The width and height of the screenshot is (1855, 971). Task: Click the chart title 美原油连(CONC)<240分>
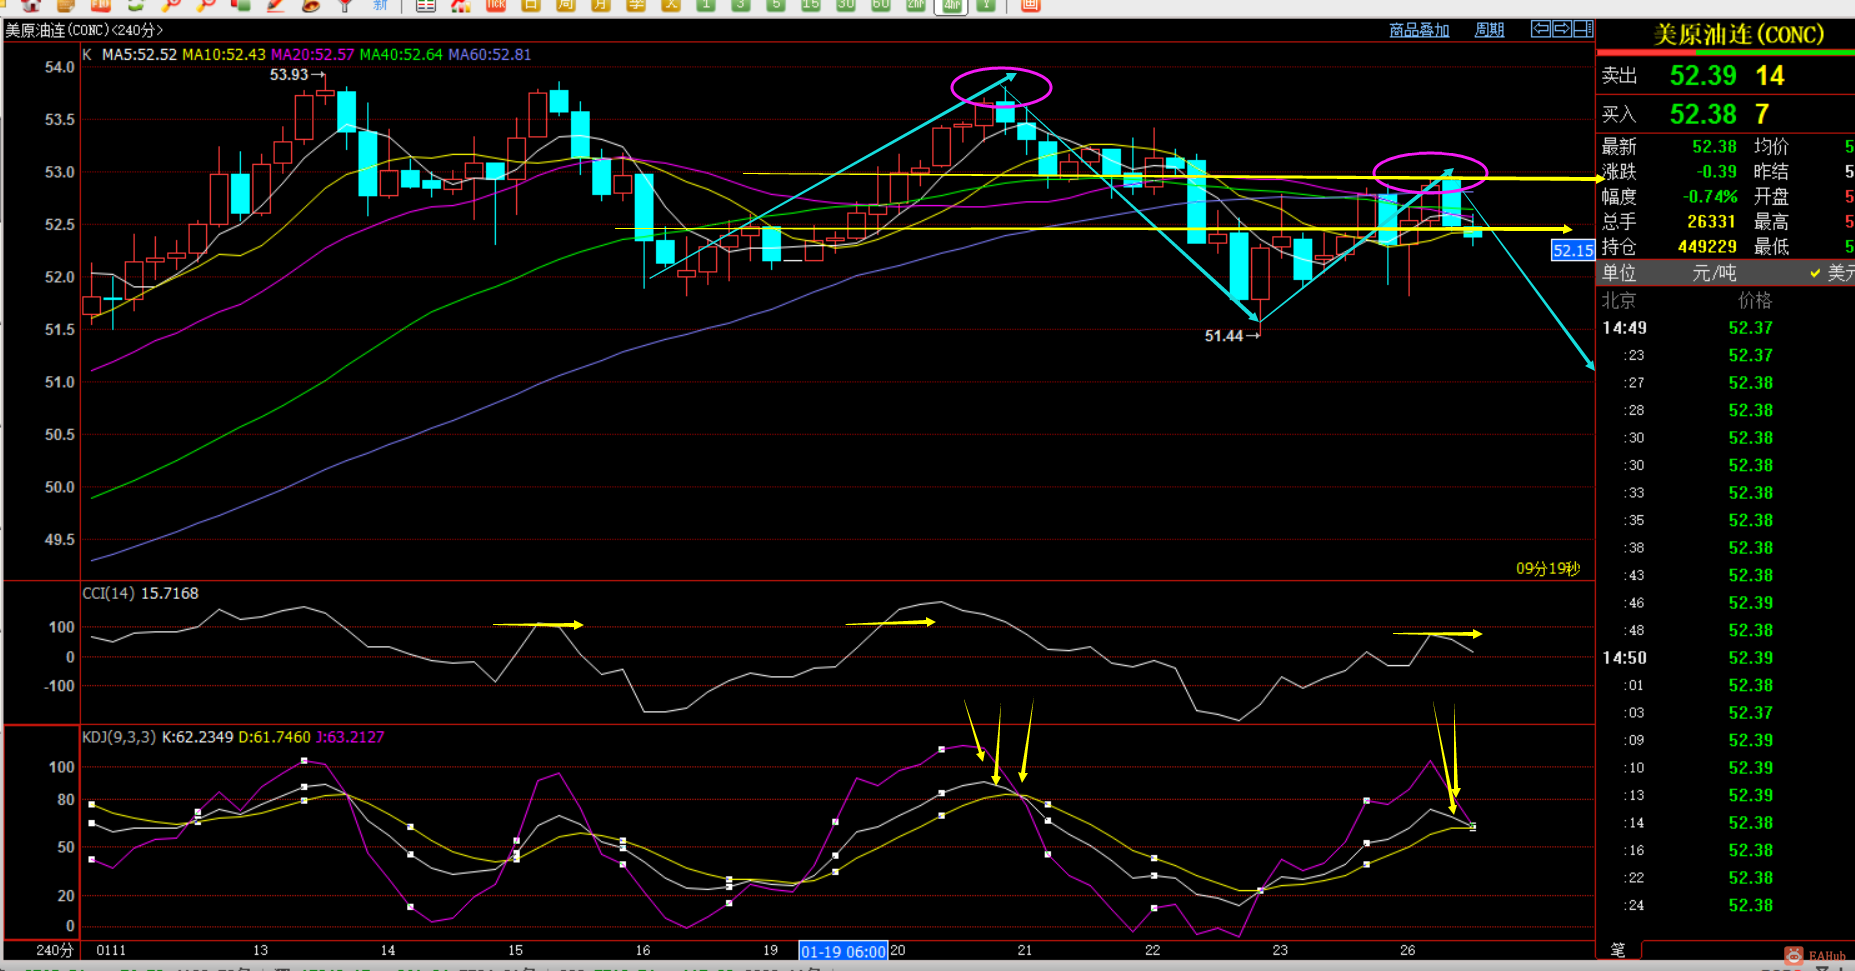point(84,30)
